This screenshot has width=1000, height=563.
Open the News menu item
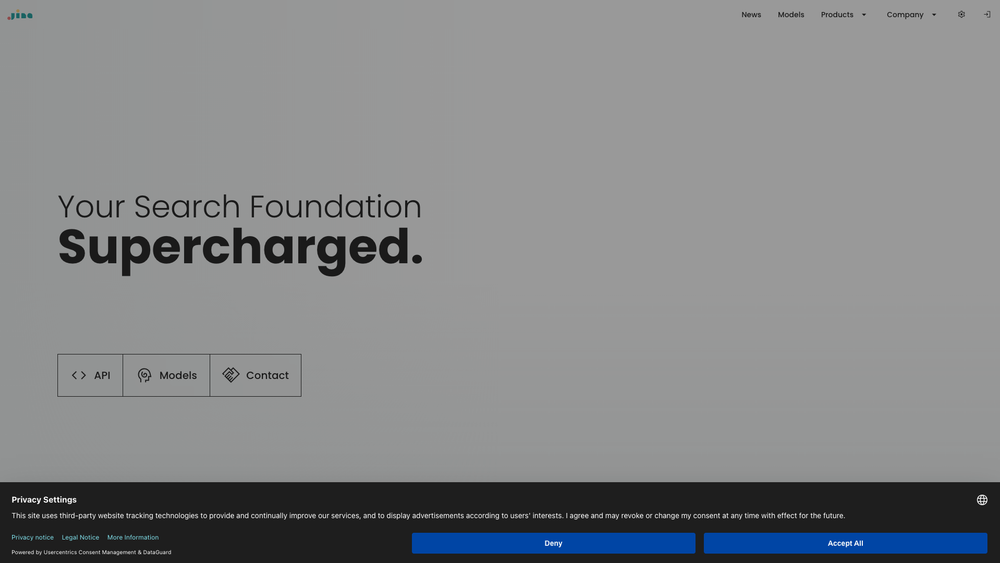tap(751, 15)
